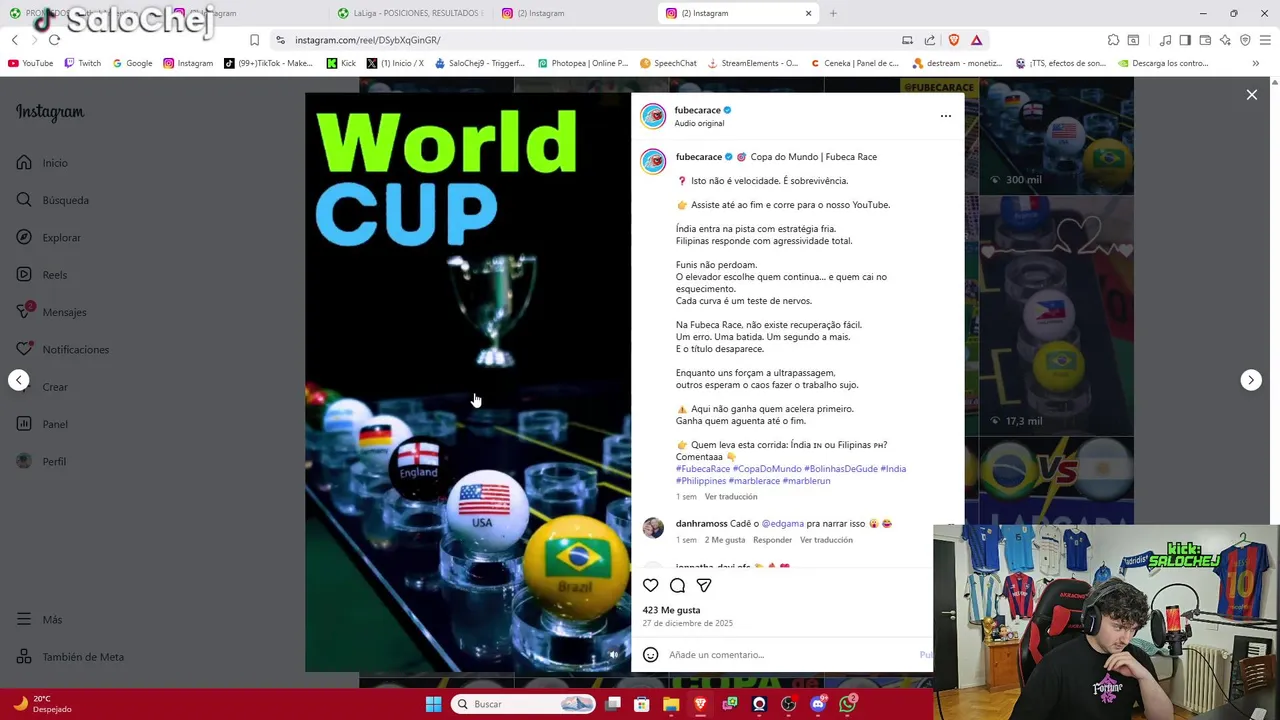Open Búsqueda in the sidebar
The height and width of the screenshot is (720, 1280).
[x=52, y=200]
